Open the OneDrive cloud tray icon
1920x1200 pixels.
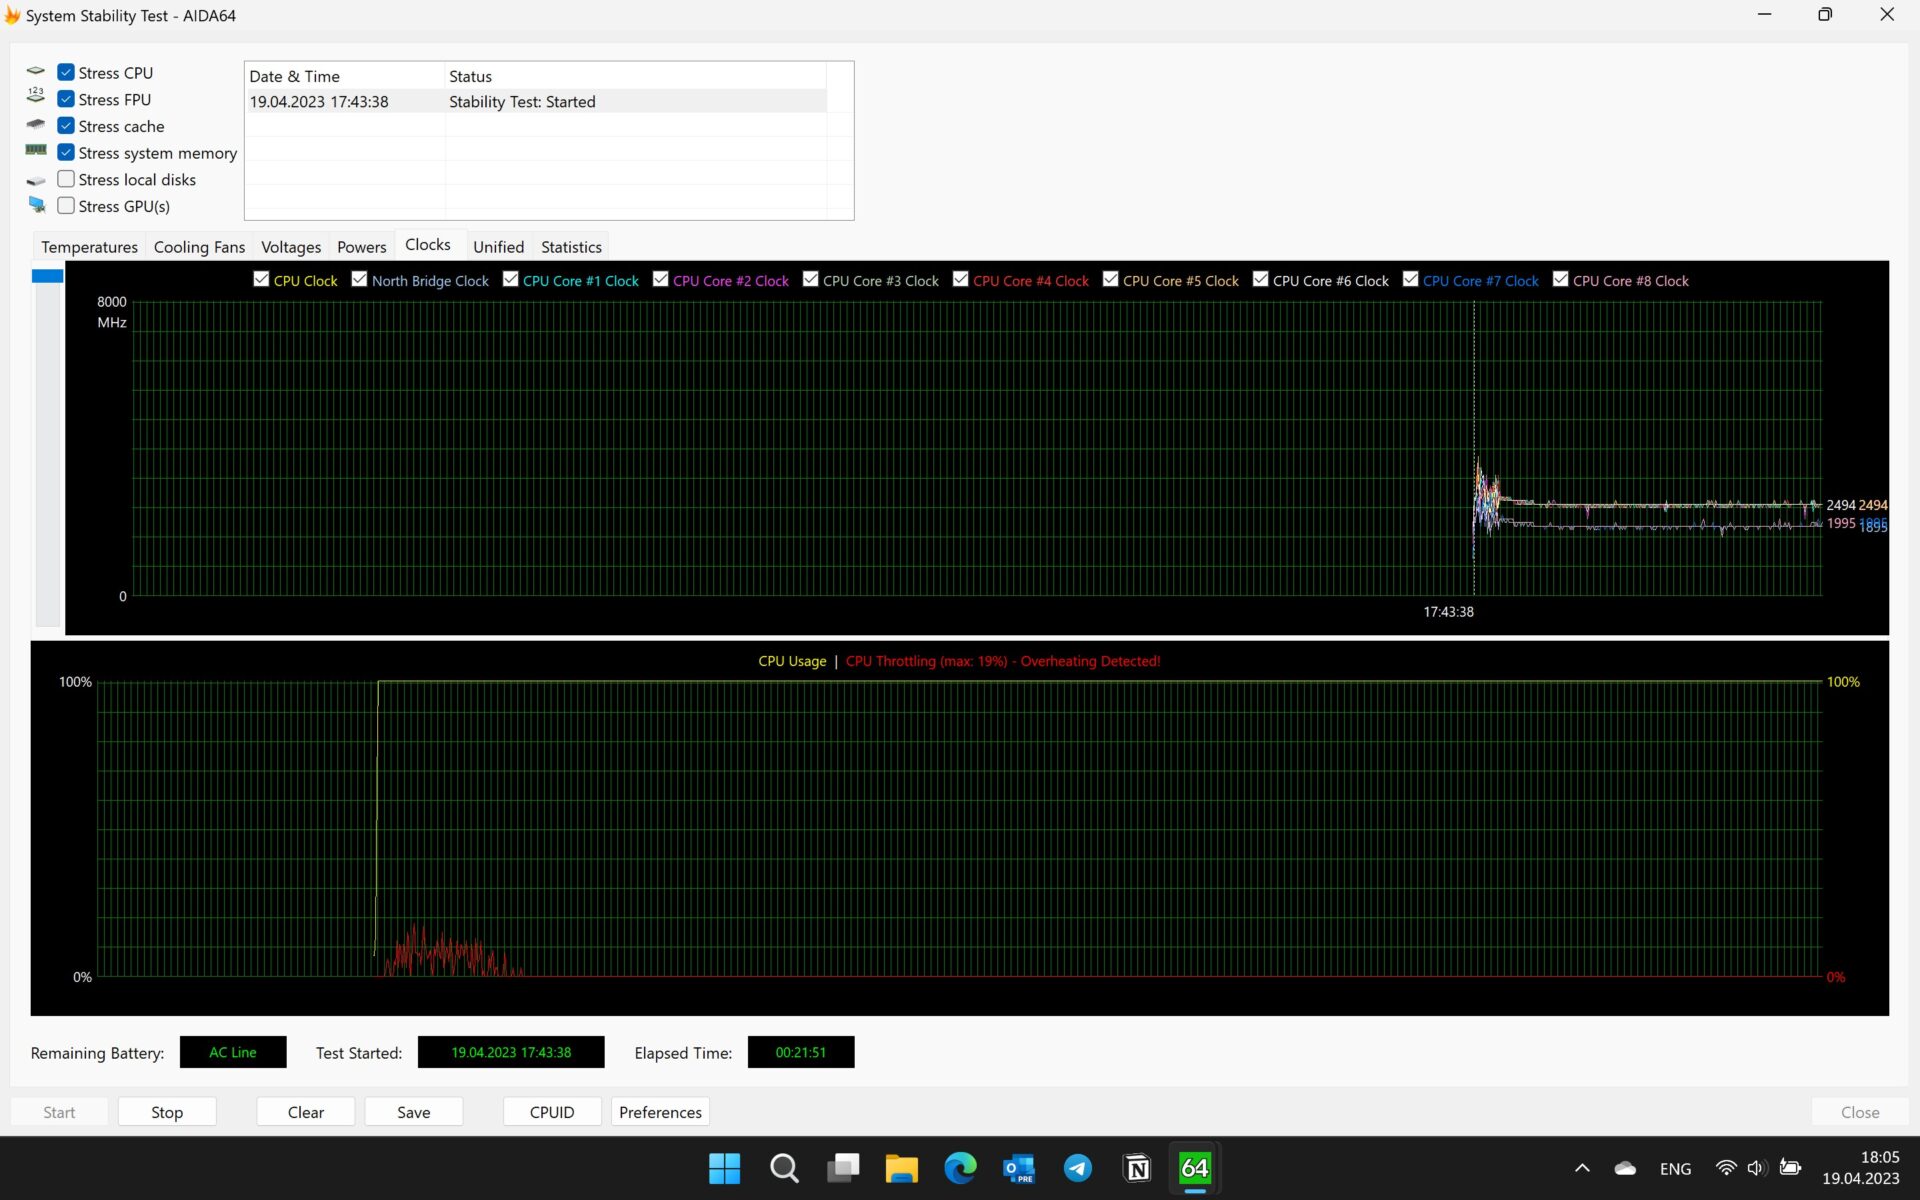(1625, 1168)
